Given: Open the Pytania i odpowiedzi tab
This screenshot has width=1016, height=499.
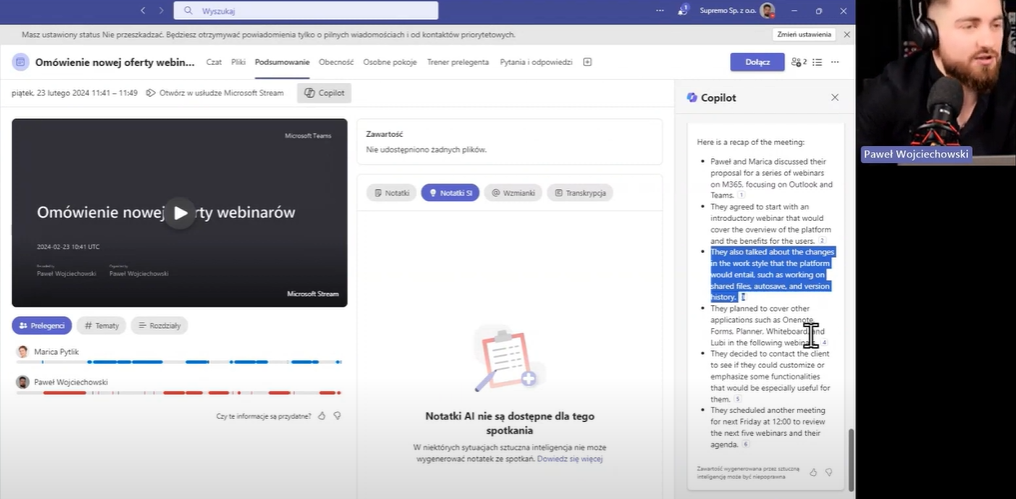Looking at the screenshot, I should [536, 62].
